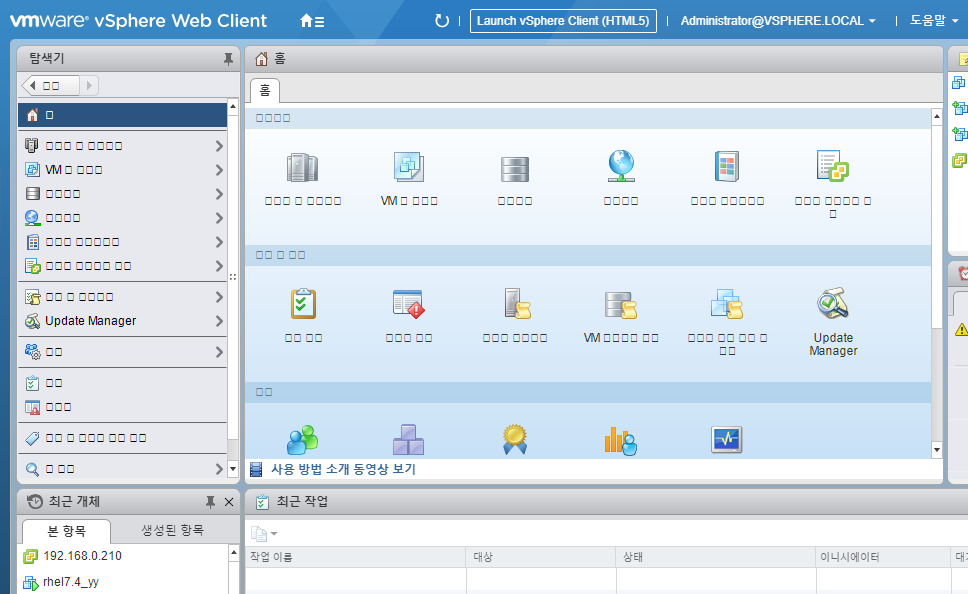Open the VM and Templates icon on Home page

coord(409,167)
